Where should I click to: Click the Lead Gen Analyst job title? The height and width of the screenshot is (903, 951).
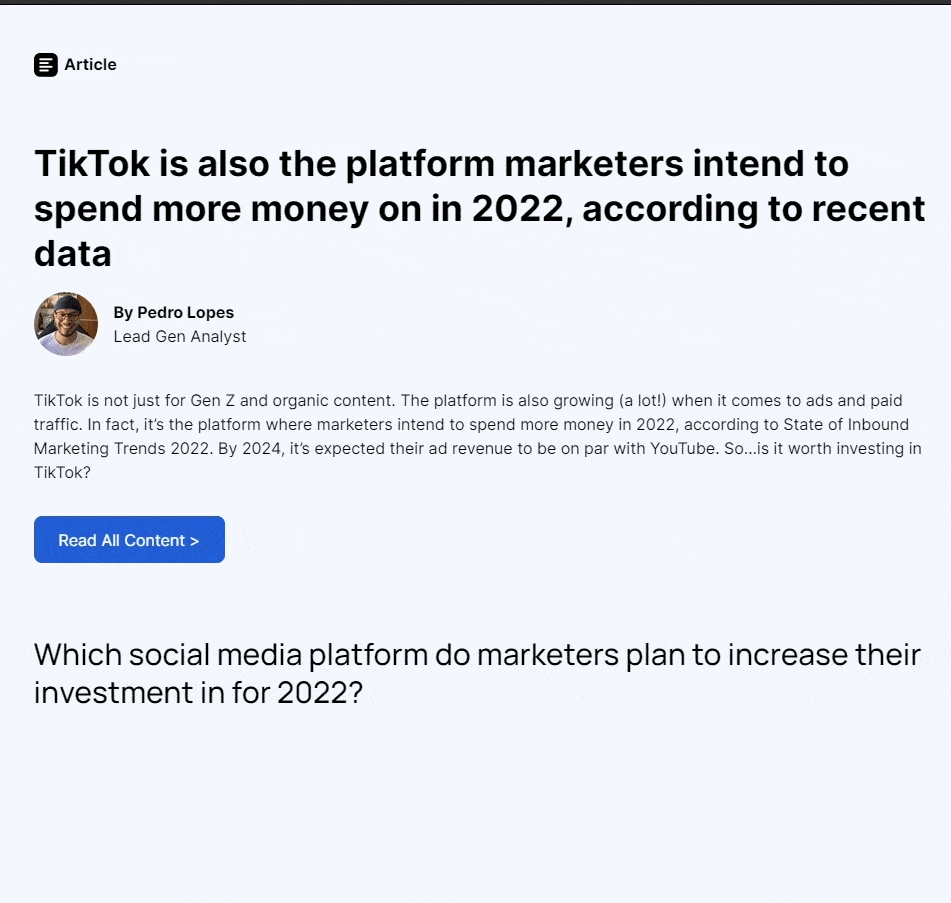[180, 337]
